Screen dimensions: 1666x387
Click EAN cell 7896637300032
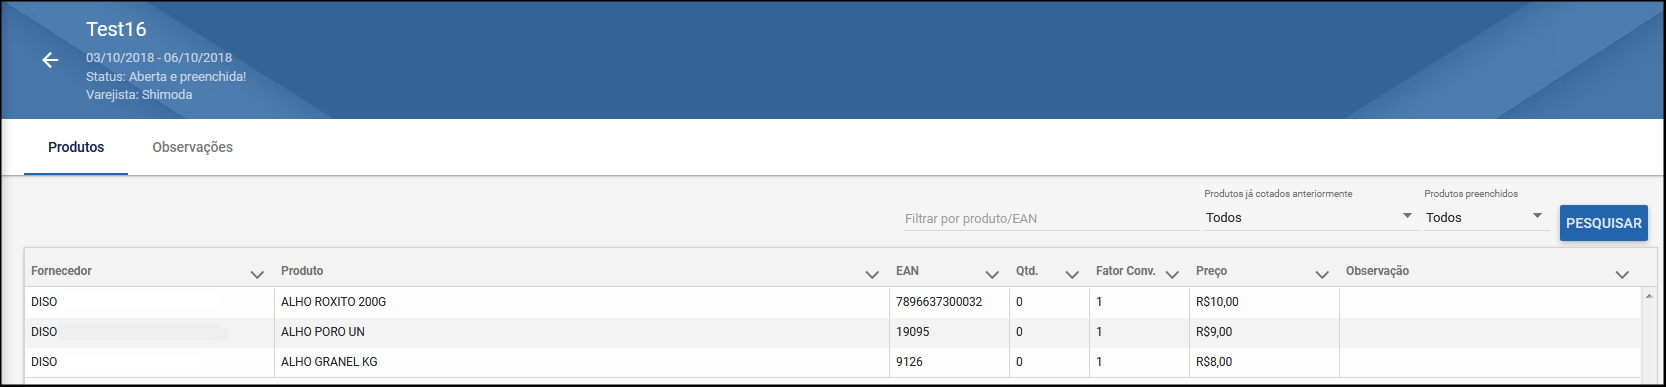[x=939, y=302]
